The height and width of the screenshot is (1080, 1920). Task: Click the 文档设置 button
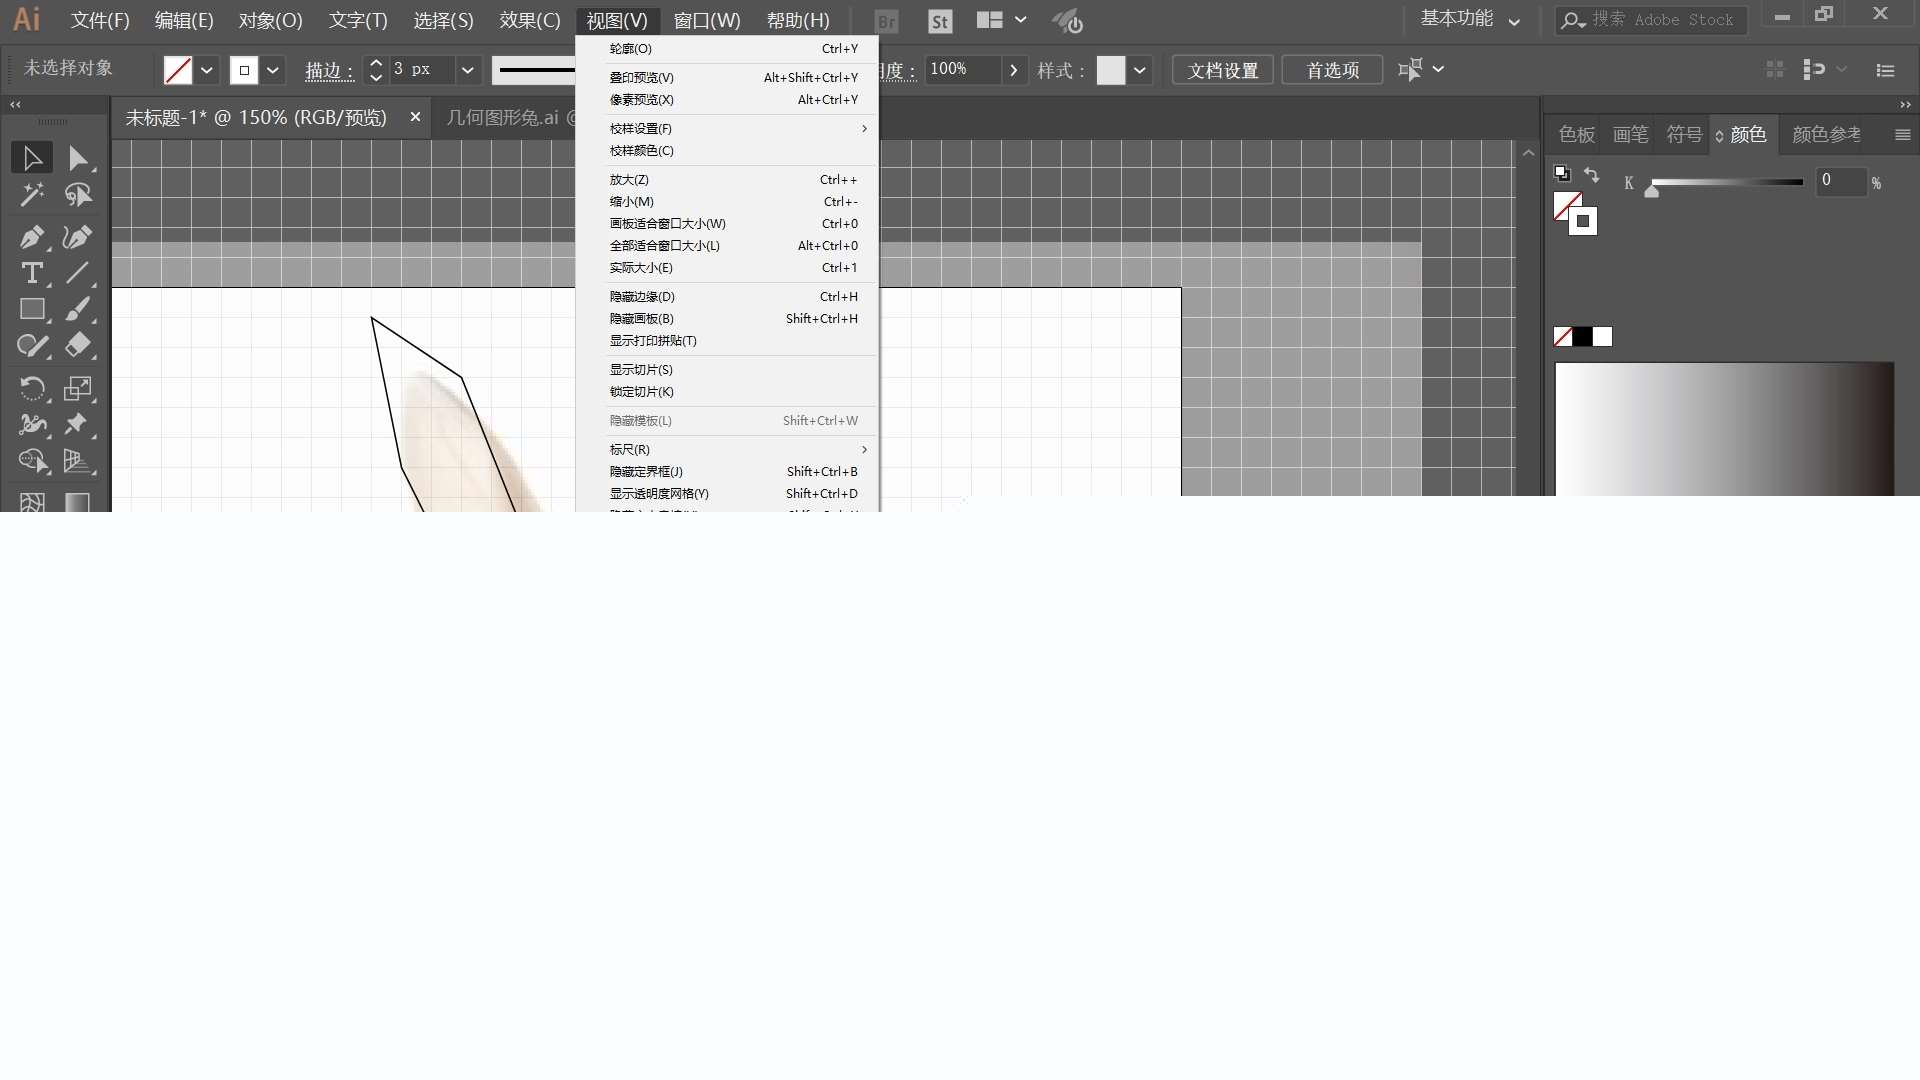(1222, 70)
